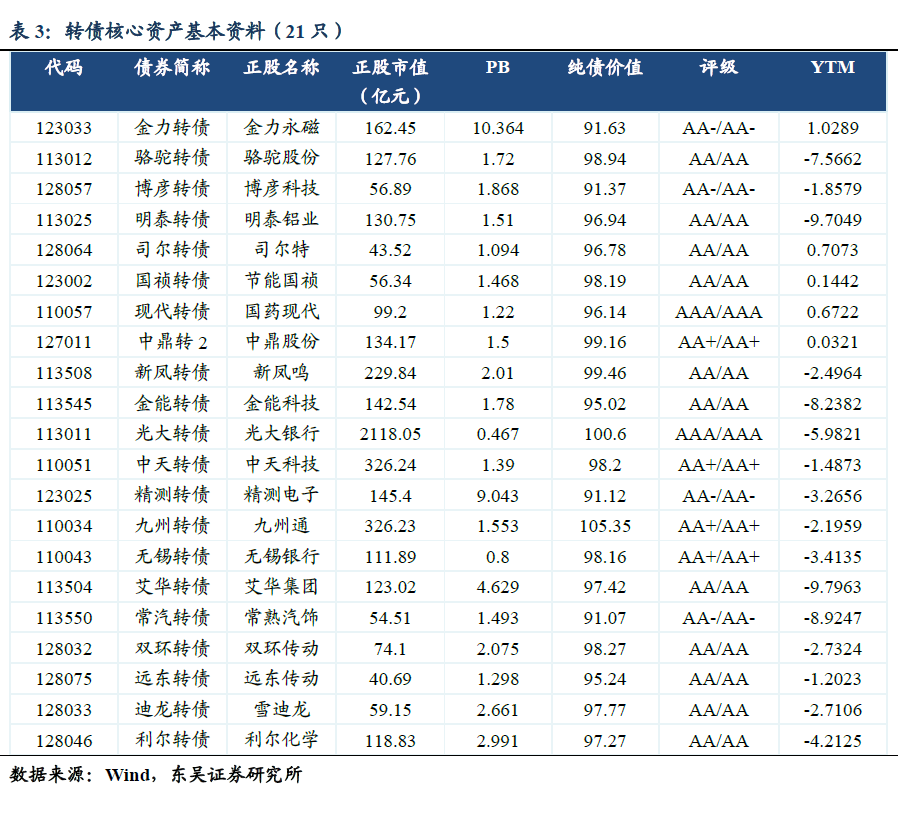The height and width of the screenshot is (818, 903).
Task: Select the 双环传动 stock name
Action: 282,648
